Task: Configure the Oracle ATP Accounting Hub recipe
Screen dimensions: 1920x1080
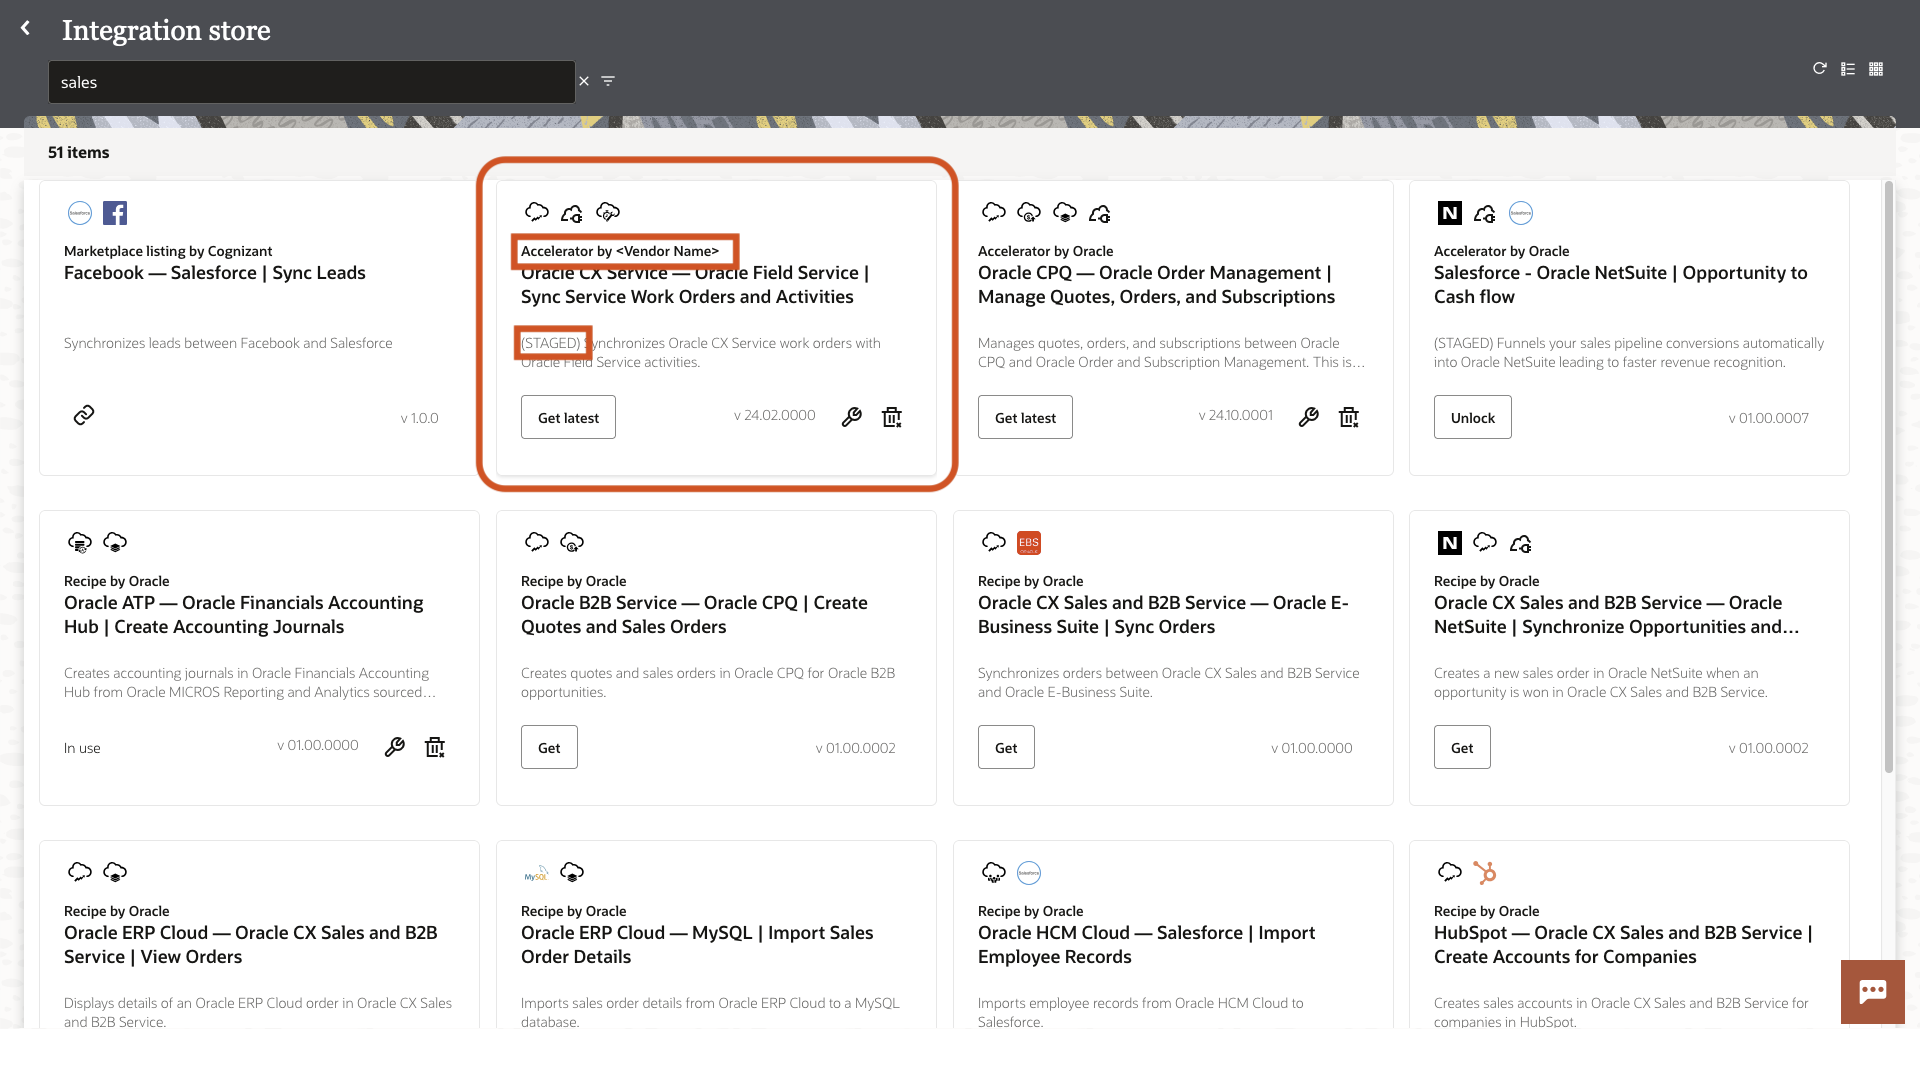Action: pyautogui.click(x=395, y=747)
